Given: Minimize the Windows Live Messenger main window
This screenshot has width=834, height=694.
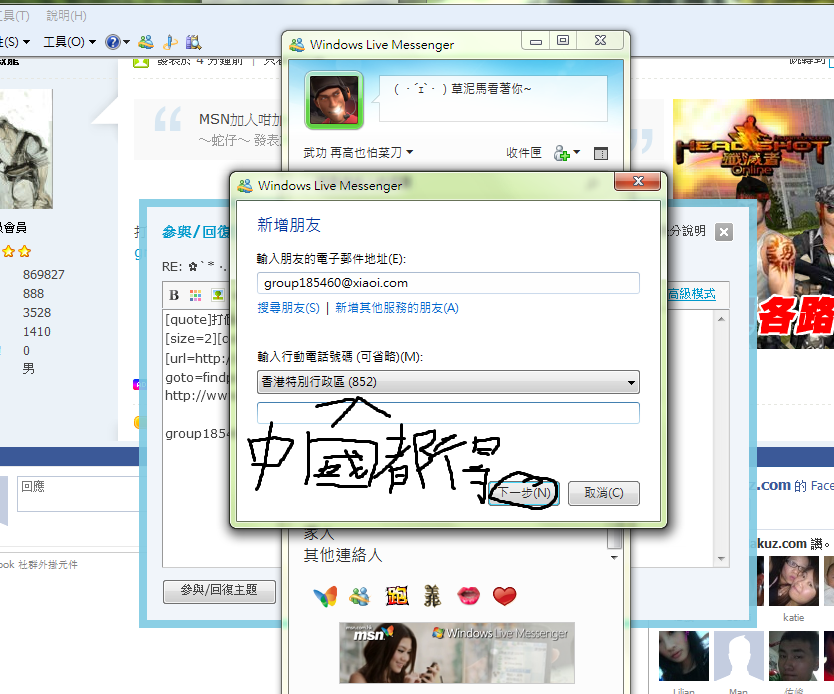Looking at the screenshot, I should coord(536,40).
